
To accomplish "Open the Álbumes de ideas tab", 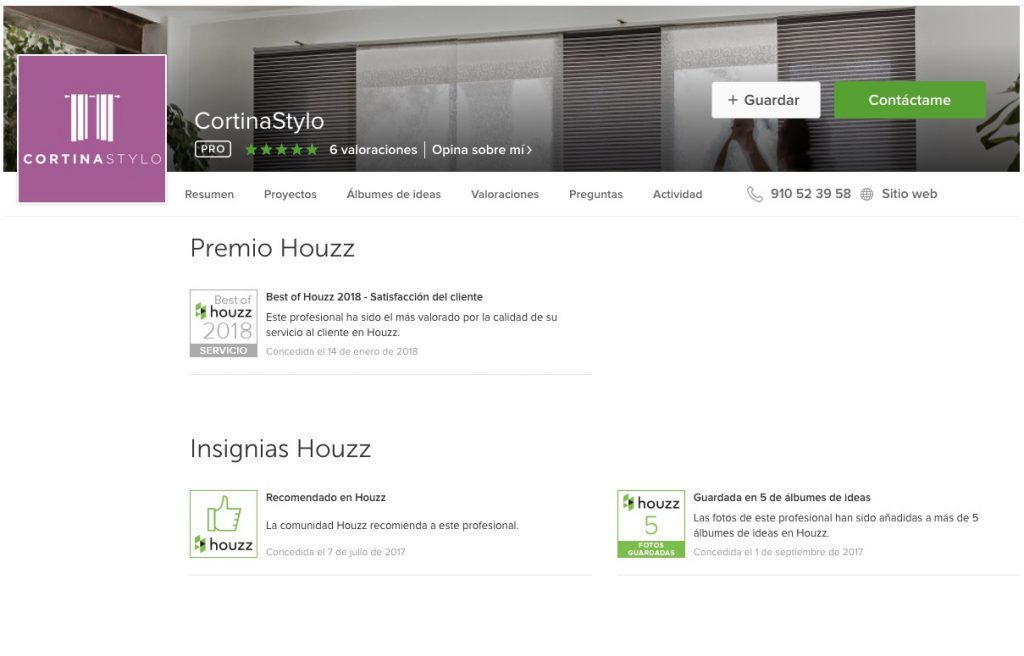I will [394, 194].
